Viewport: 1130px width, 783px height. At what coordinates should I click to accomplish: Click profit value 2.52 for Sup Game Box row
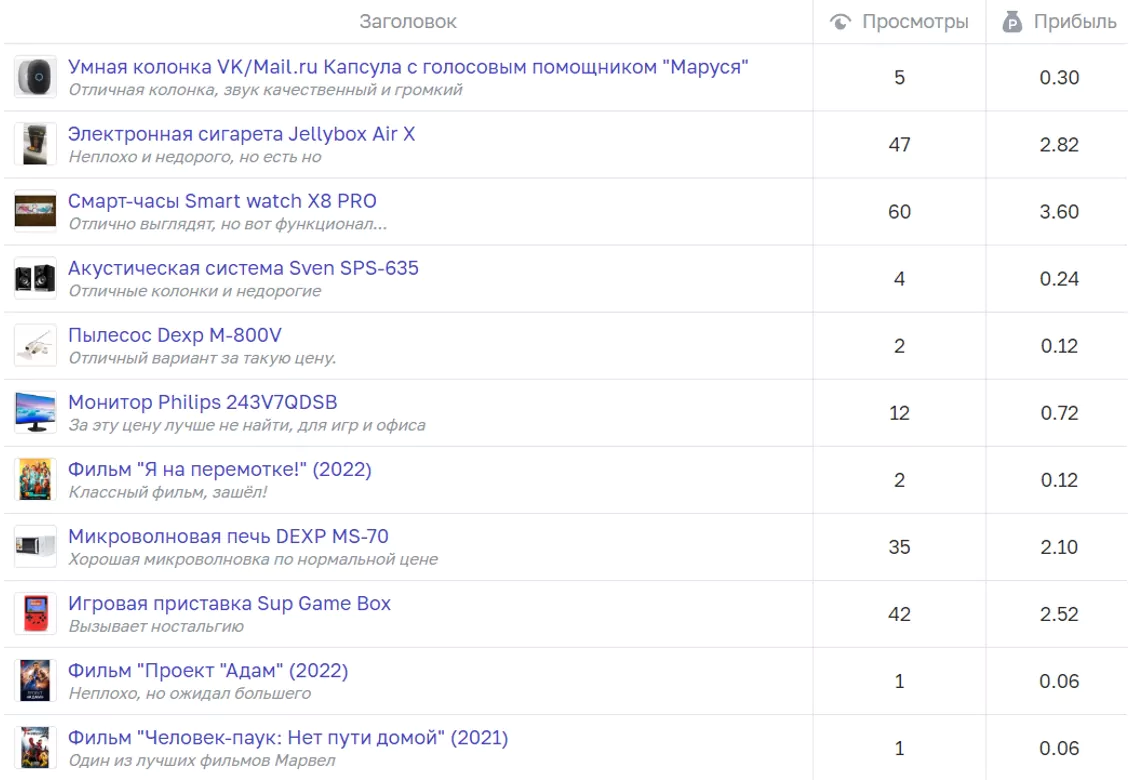[x=1059, y=614]
